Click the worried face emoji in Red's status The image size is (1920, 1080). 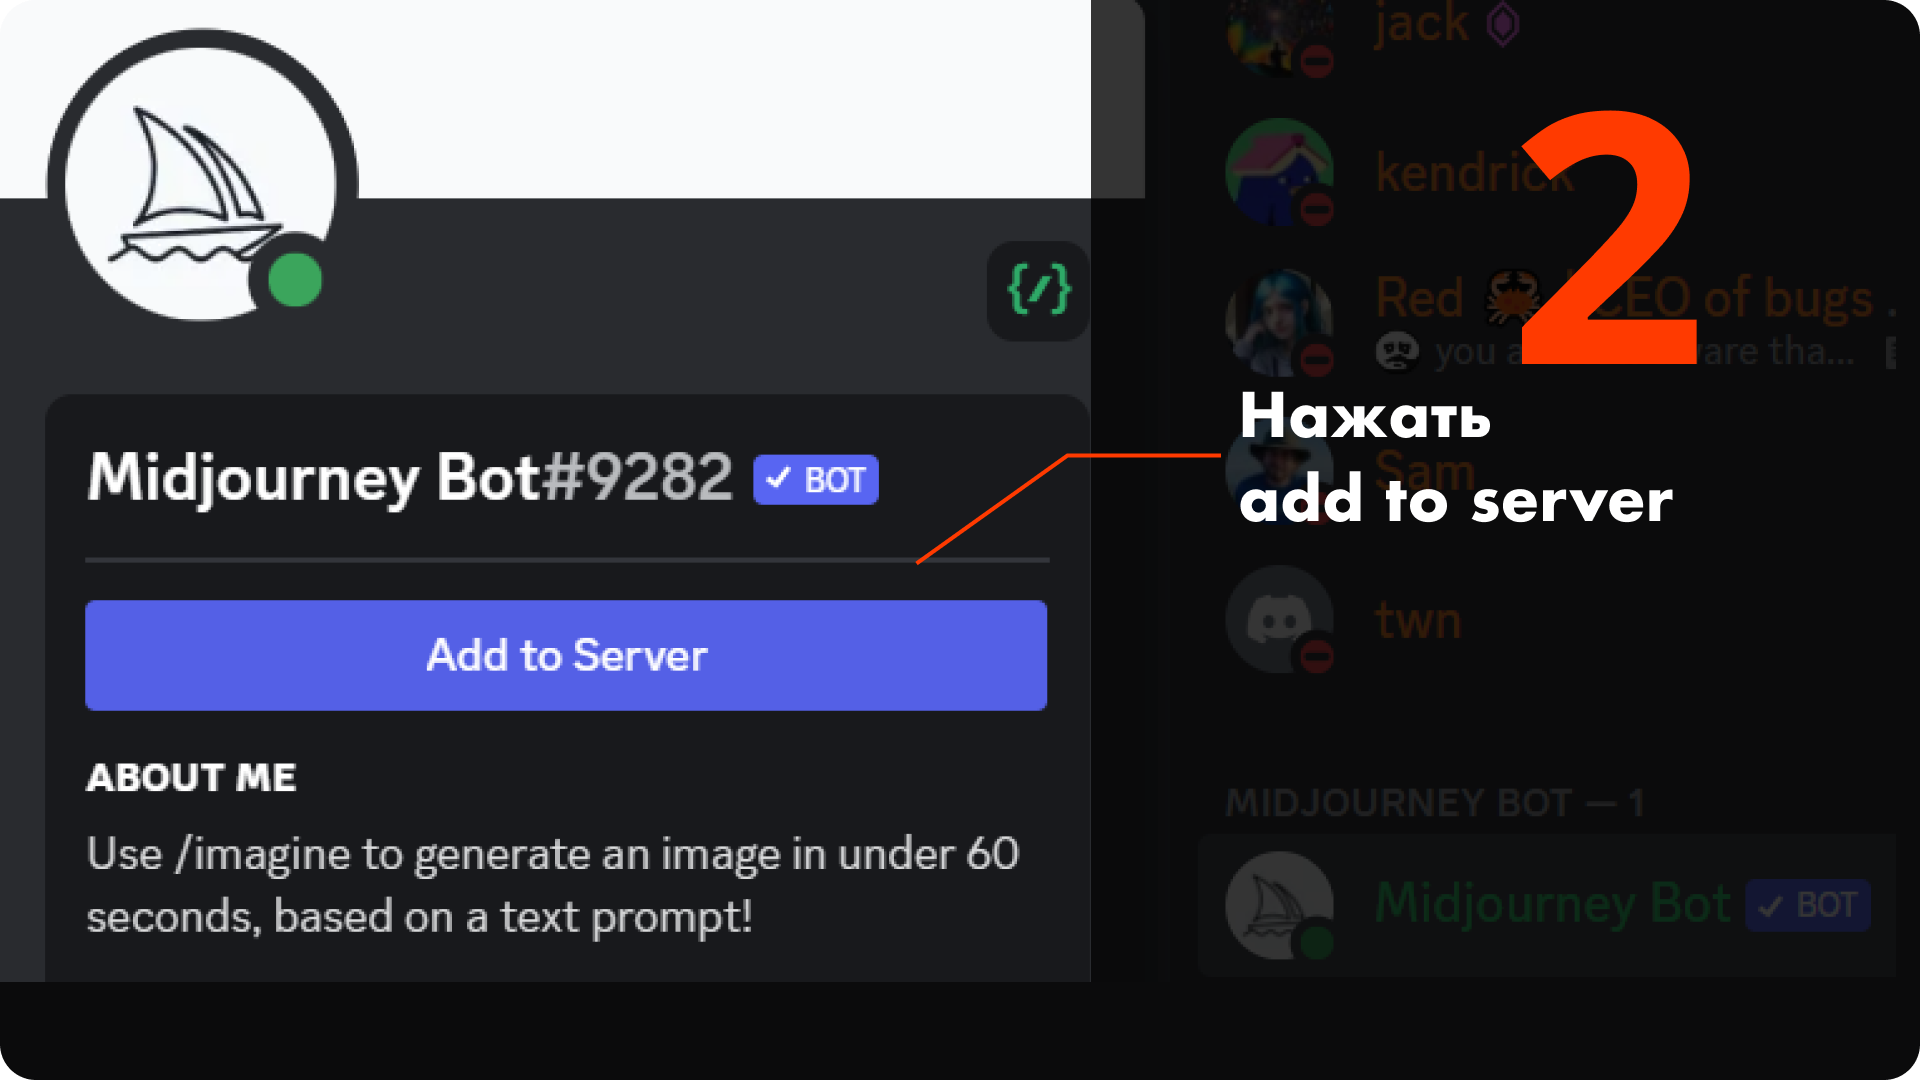point(1397,351)
